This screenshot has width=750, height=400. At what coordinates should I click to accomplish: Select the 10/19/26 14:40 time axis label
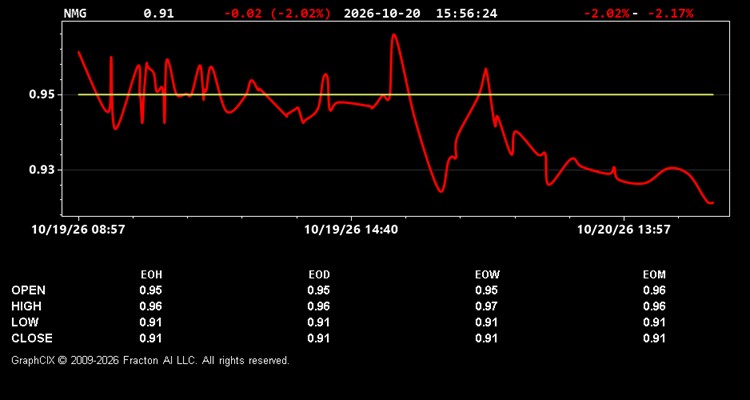click(351, 229)
